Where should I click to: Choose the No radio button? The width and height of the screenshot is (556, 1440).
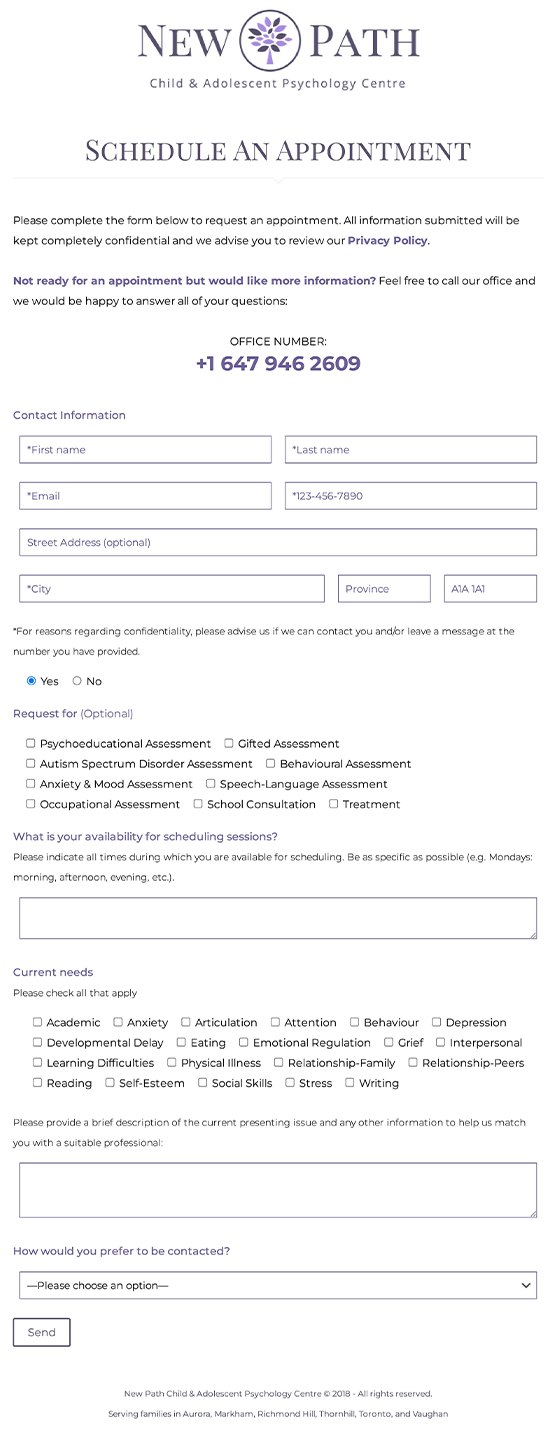pos(77,681)
